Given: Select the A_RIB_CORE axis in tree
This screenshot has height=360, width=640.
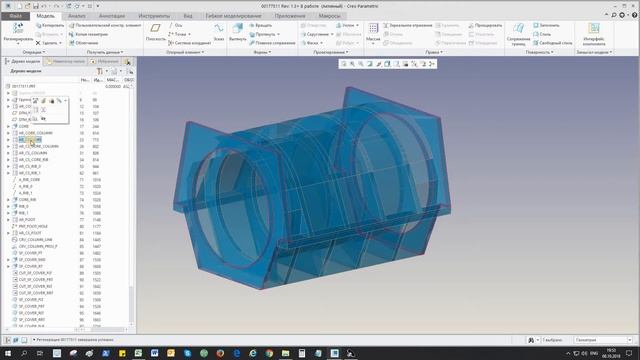Looking at the screenshot, I should pyautogui.click(x=29, y=180).
